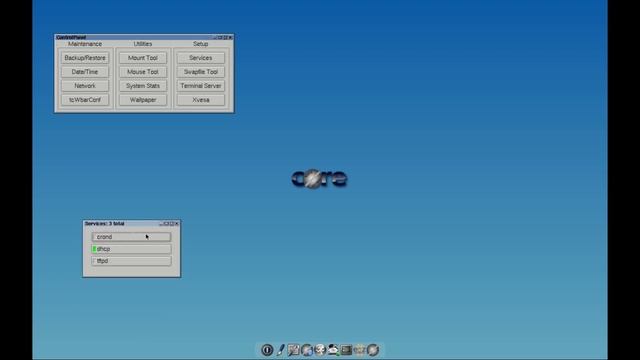Image resolution: width=640 pixels, height=360 pixels.
Task: Launch Mount Tool from Utilities
Action: [143, 58]
